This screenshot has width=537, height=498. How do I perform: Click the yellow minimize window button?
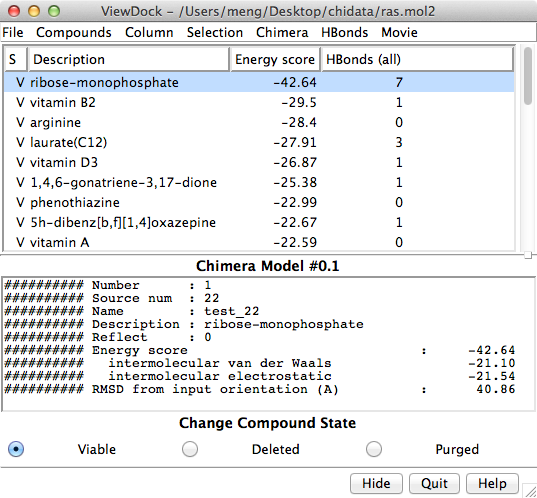click(x=34, y=11)
